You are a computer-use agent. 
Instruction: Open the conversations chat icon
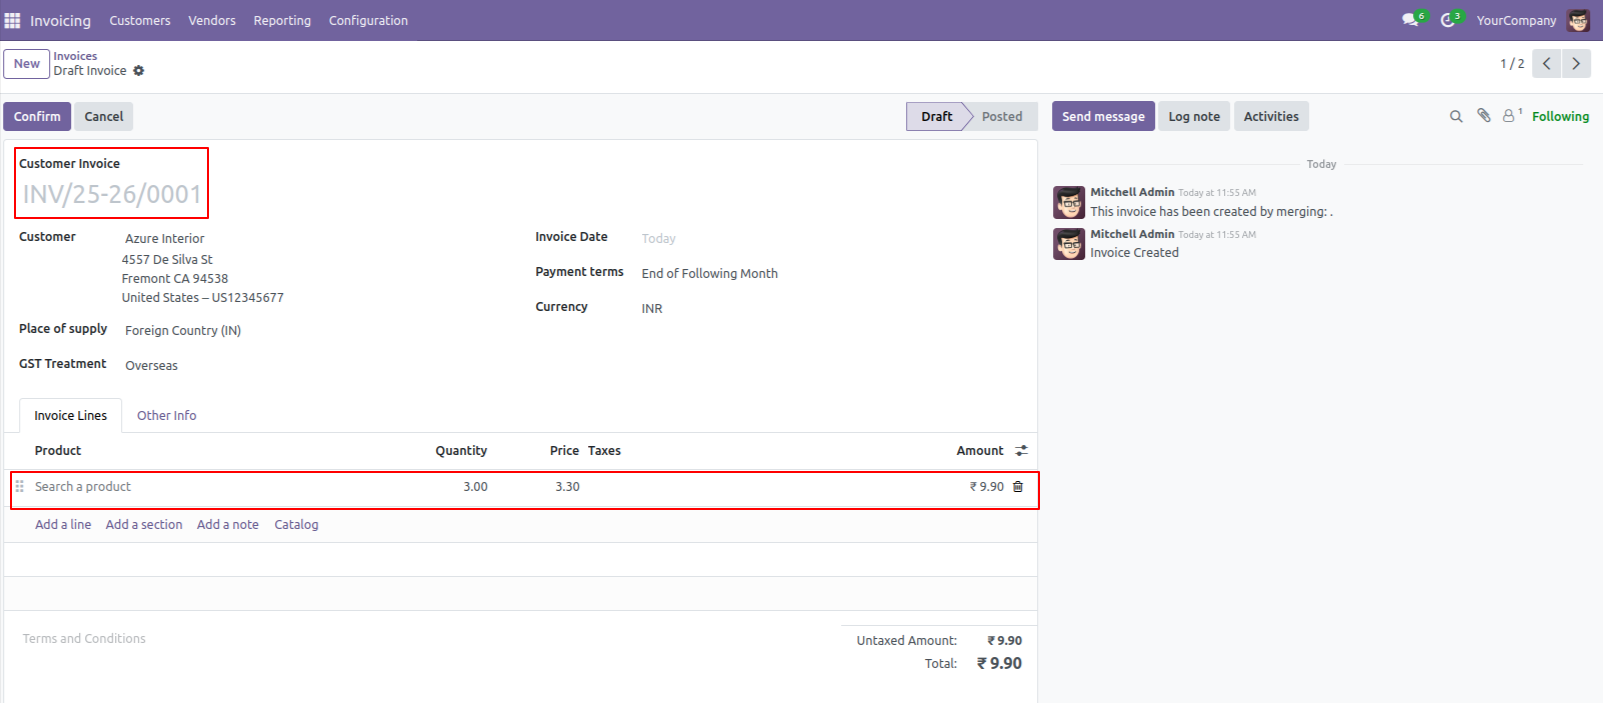pos(1410,20)
